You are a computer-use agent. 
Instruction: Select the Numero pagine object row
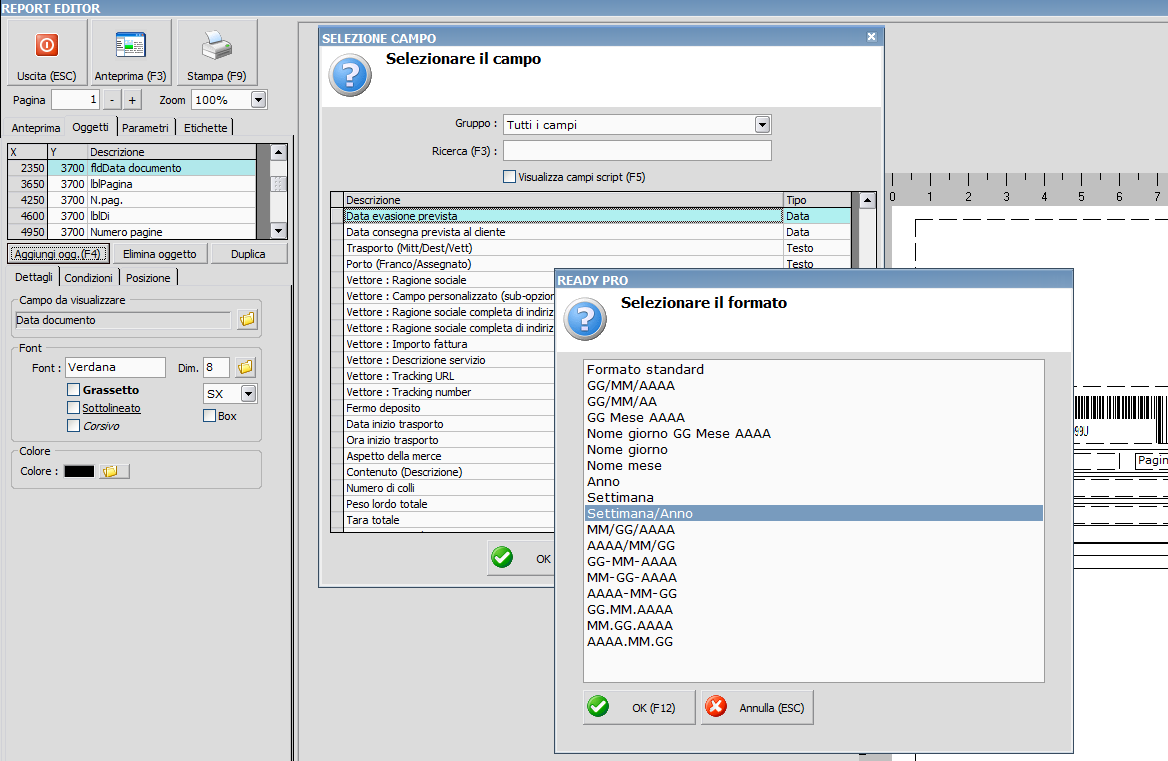click(x=132, y=232)
